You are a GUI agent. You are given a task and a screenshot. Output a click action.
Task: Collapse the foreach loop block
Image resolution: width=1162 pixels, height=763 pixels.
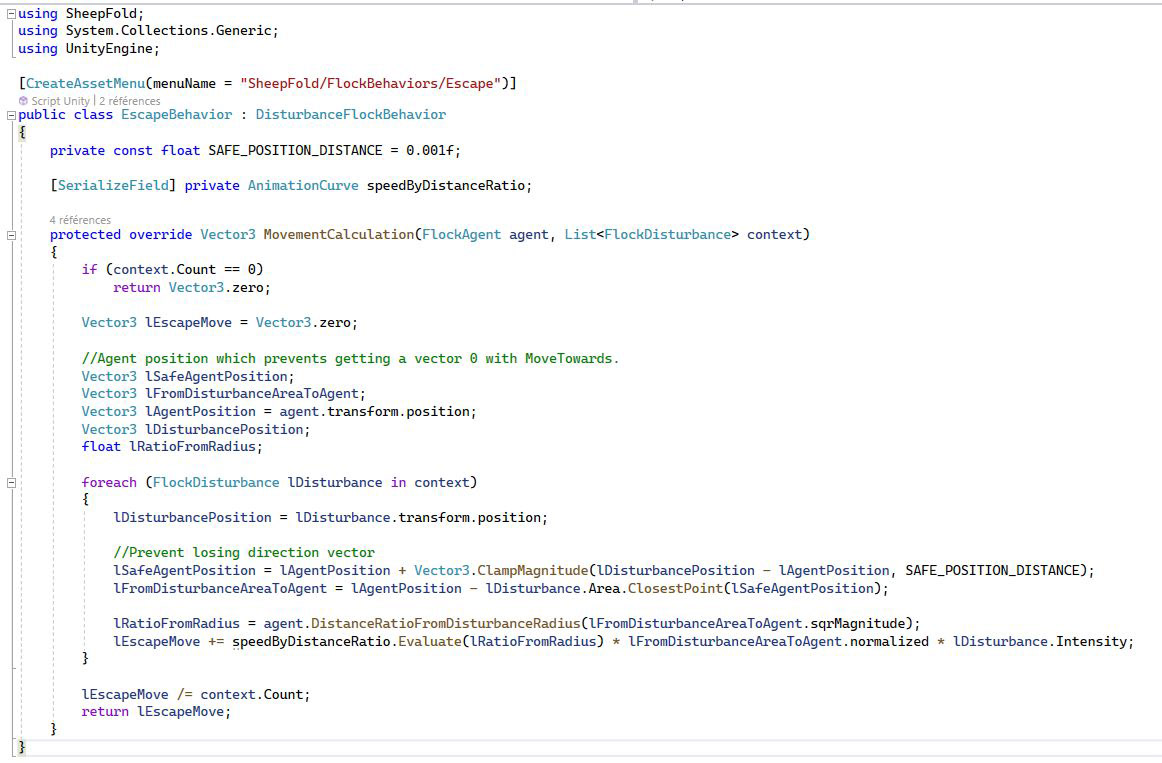coord(11,482)
